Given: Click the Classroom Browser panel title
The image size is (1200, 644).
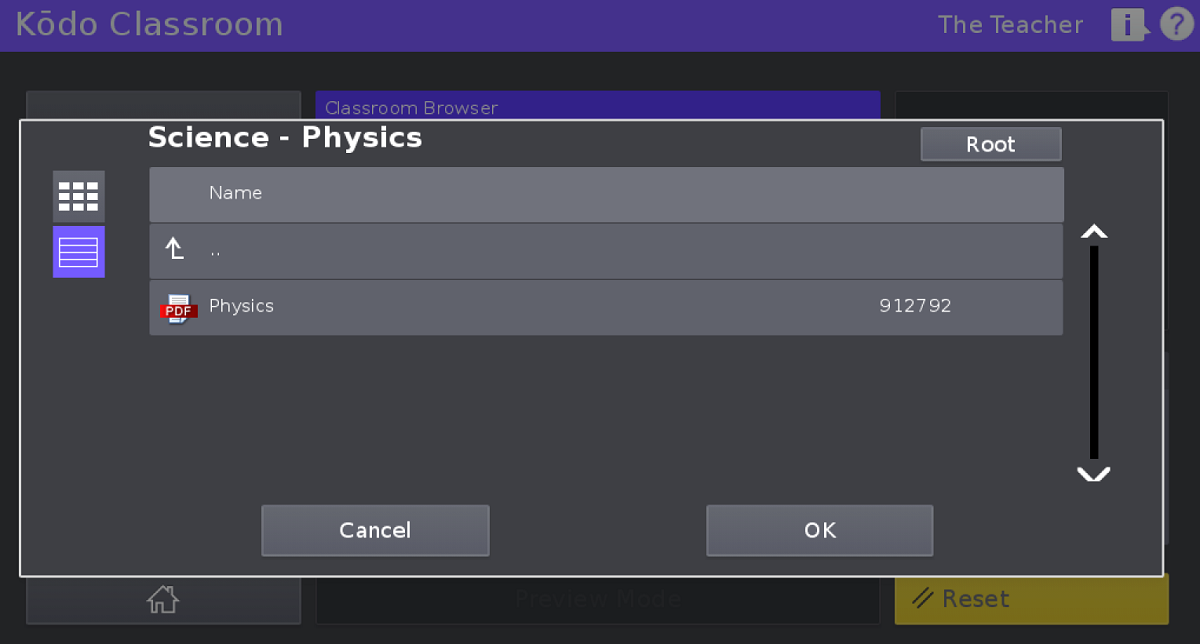Looking at the screenshot, I should point(411,107).
